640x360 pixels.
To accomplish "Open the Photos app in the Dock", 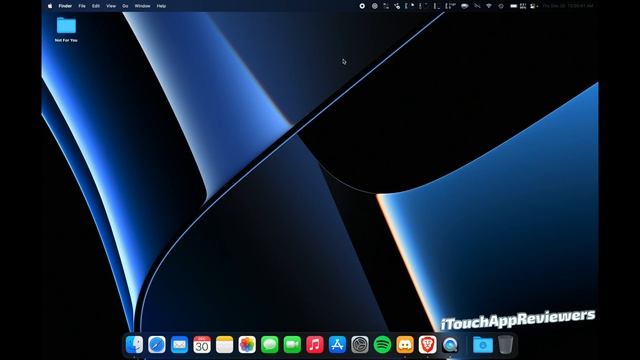I will coord(247,345).
